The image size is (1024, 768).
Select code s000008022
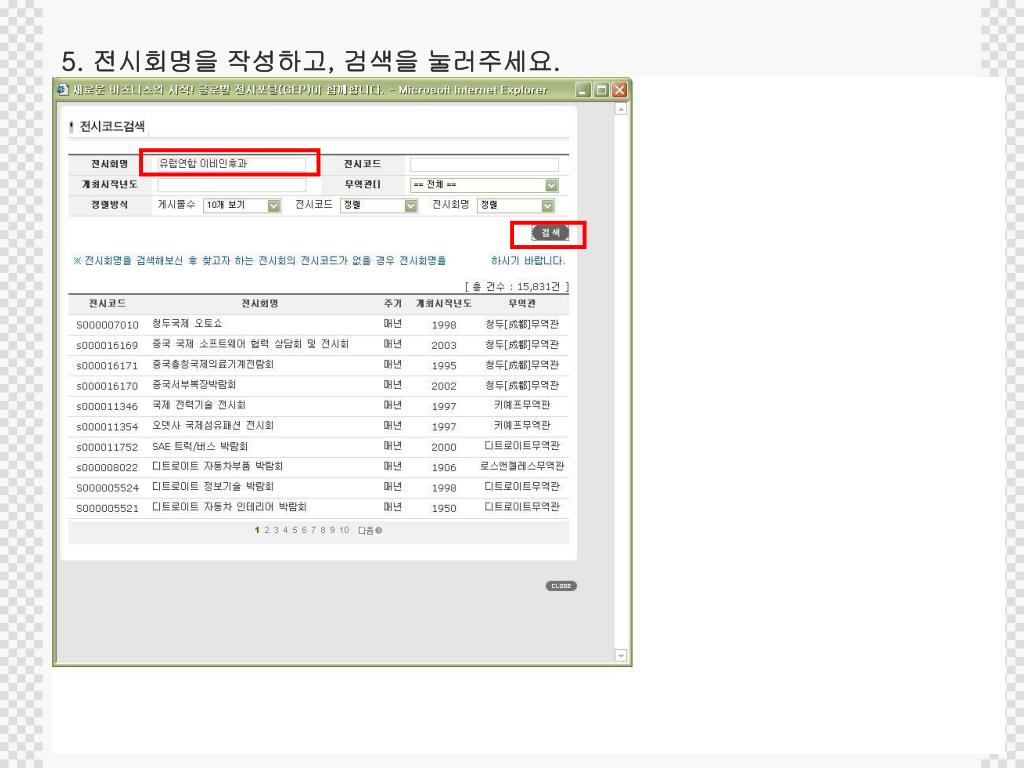[x=107, y=468]
